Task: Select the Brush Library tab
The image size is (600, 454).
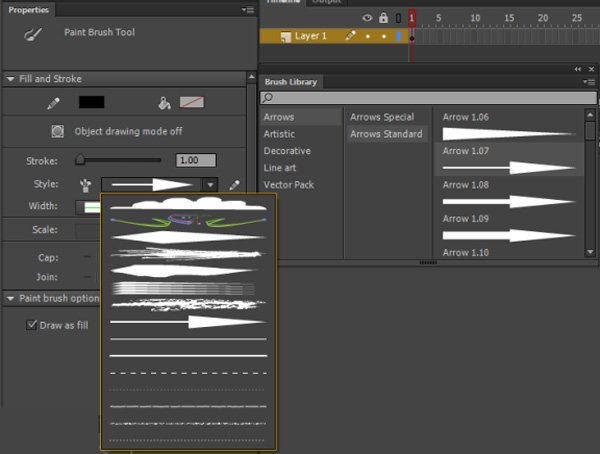Action: (291, 82)
